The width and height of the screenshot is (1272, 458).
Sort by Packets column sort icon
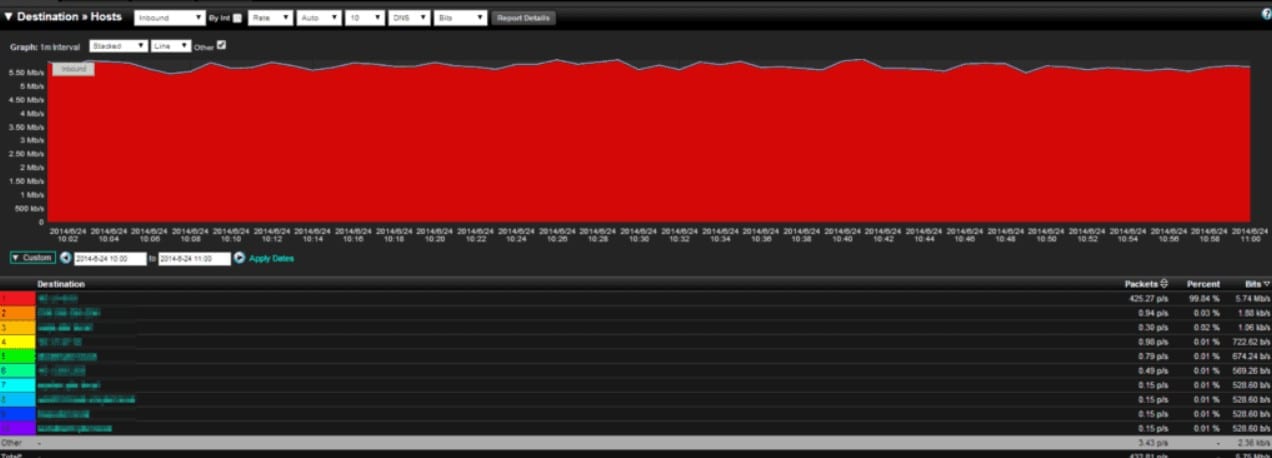tap(1163, 284)
